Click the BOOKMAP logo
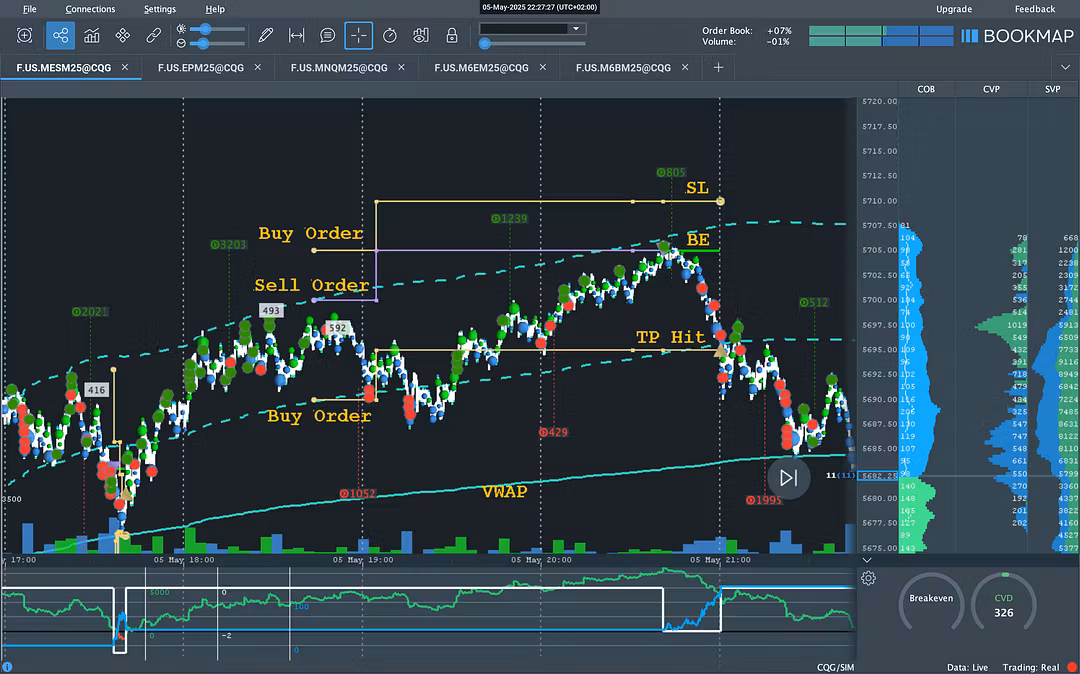1080x674 pixels. [1017, 36]
